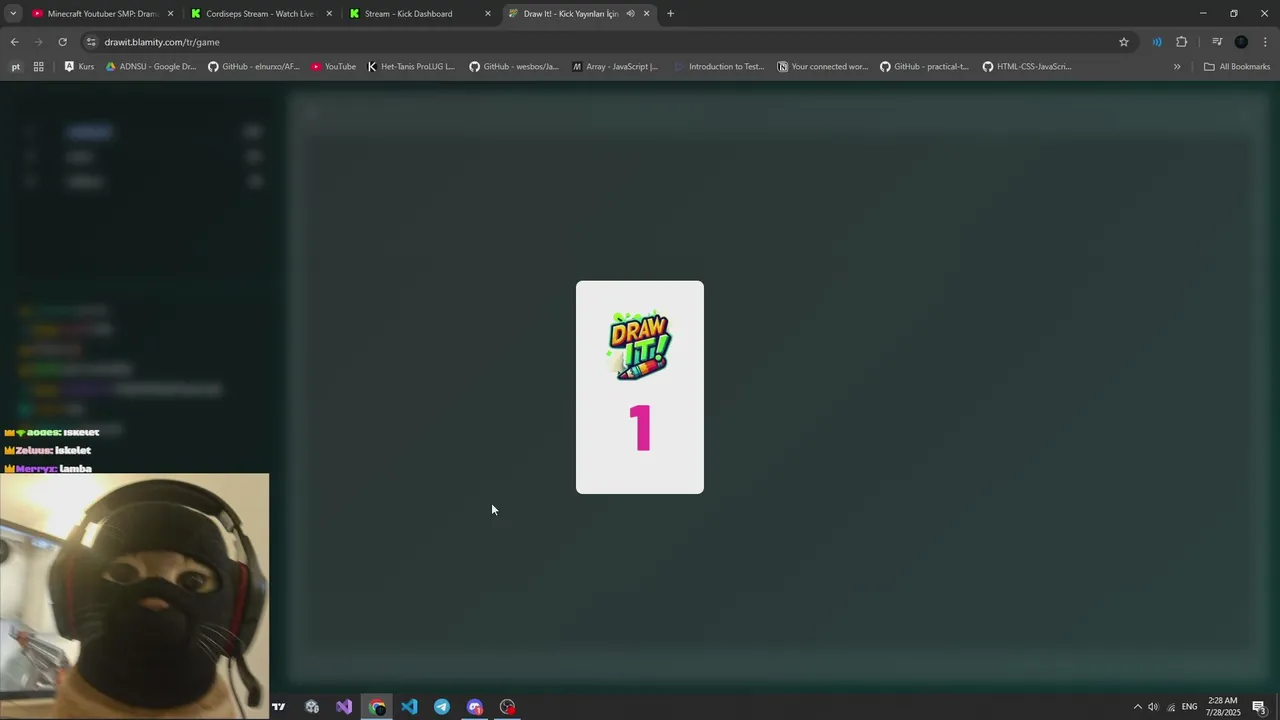
Task: Open the Kurs bookmark
Action: 79,67
